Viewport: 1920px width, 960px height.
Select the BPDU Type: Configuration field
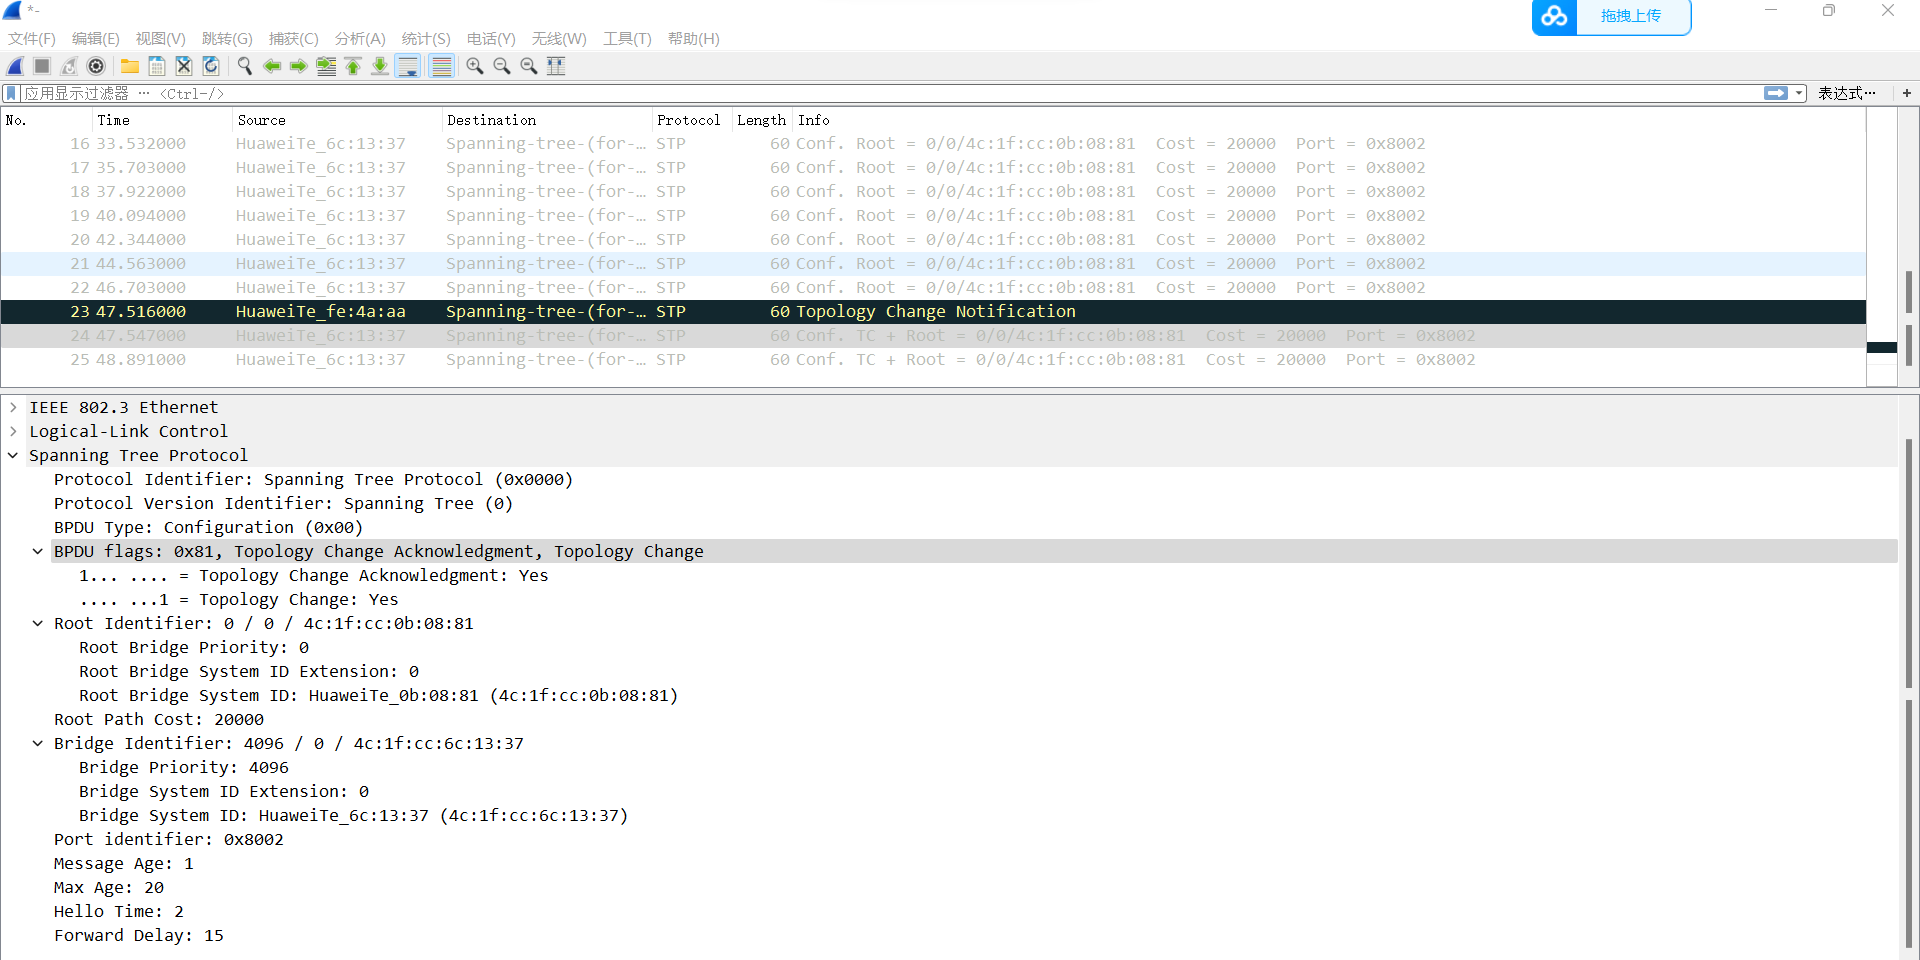(208, 527)
